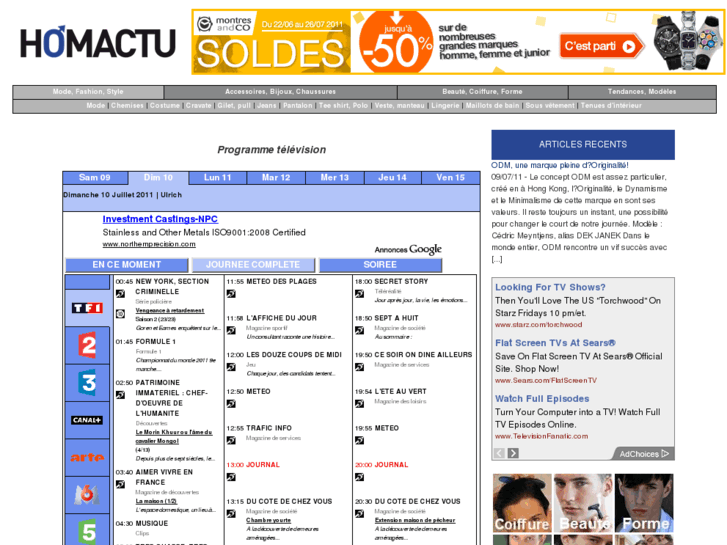Select the Arte channel logo

(87, 457)
